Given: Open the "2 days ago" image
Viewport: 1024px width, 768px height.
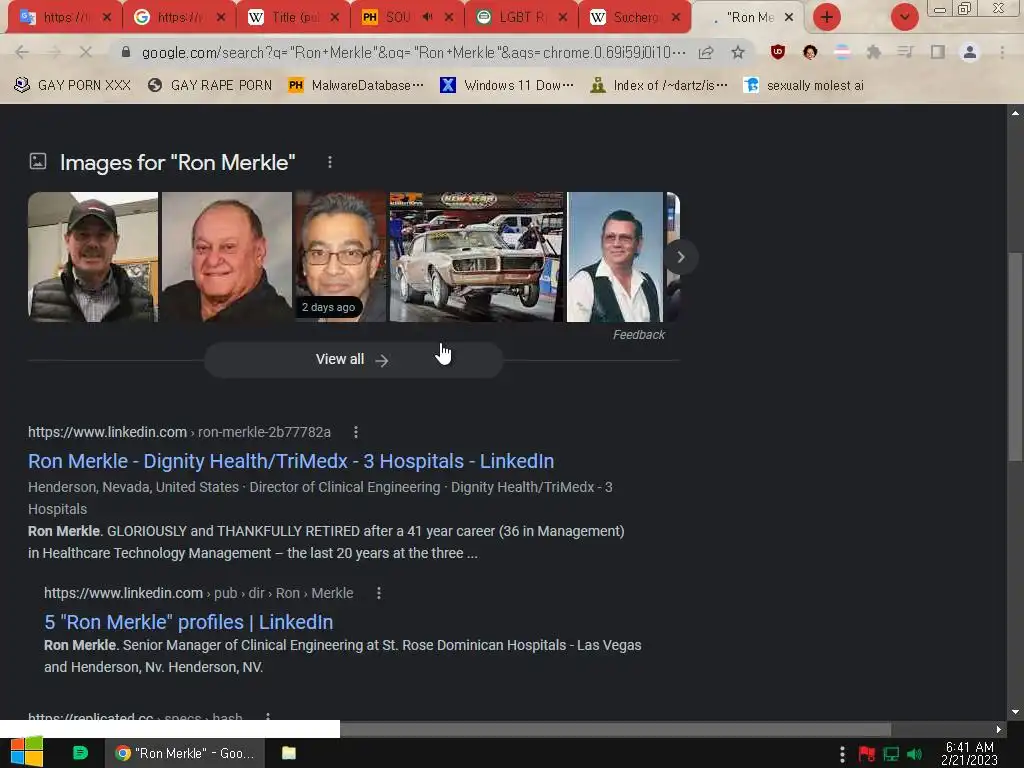Looking at the screenshot, I should [341, 257].
